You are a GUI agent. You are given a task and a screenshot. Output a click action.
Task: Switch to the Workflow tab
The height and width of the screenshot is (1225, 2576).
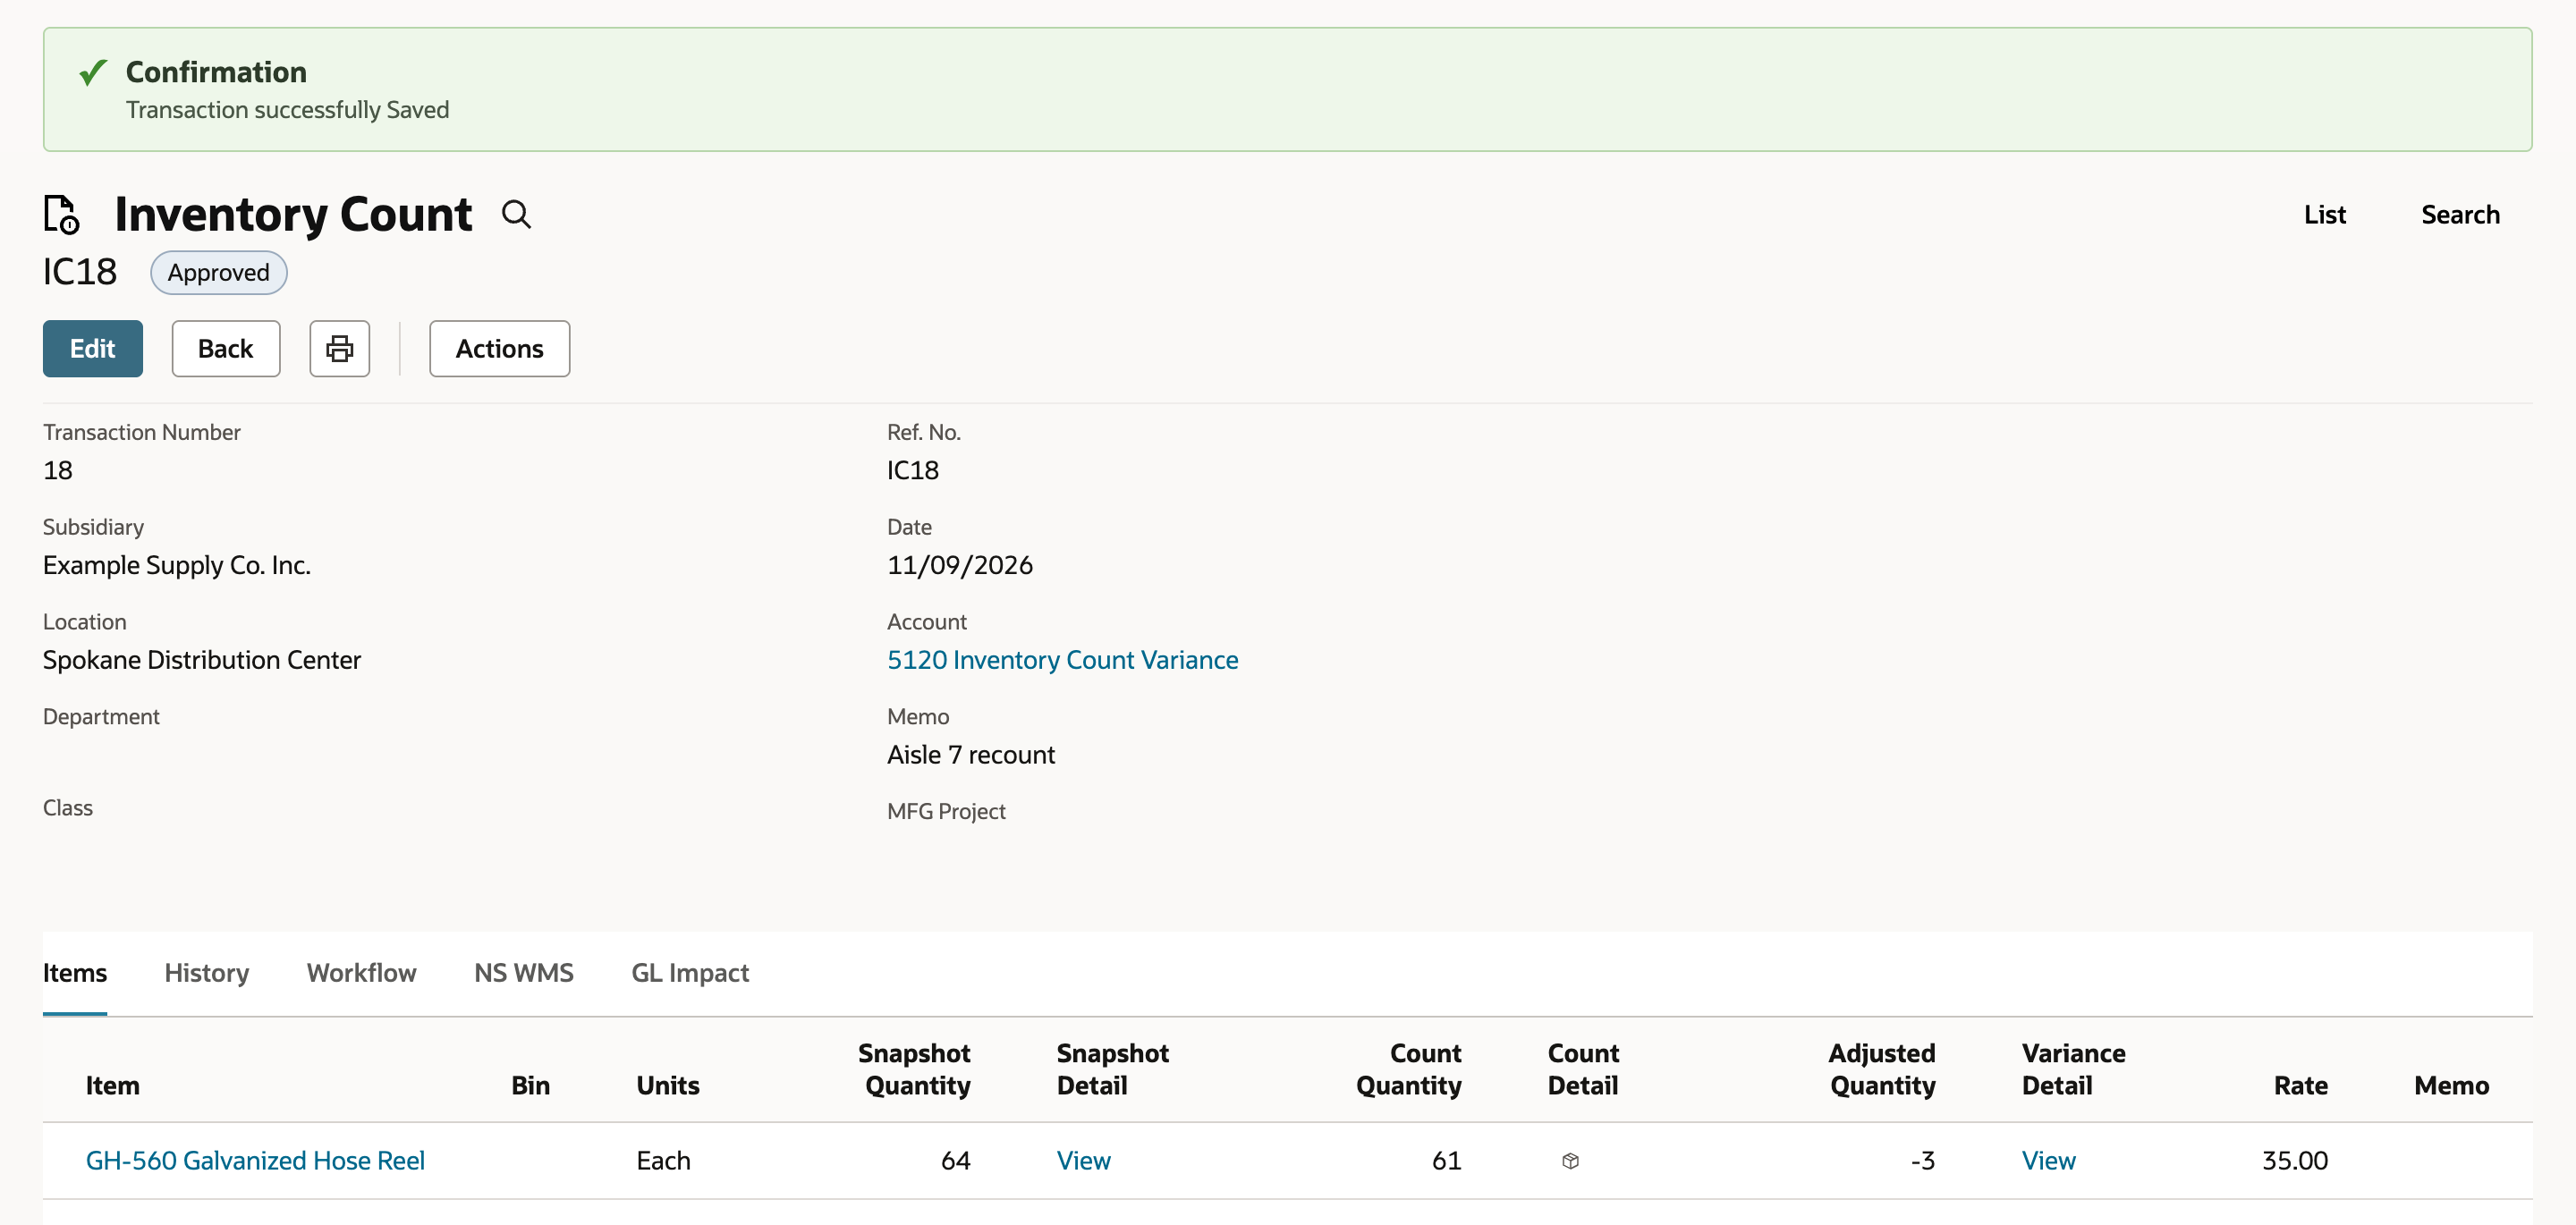pos(362,972)
